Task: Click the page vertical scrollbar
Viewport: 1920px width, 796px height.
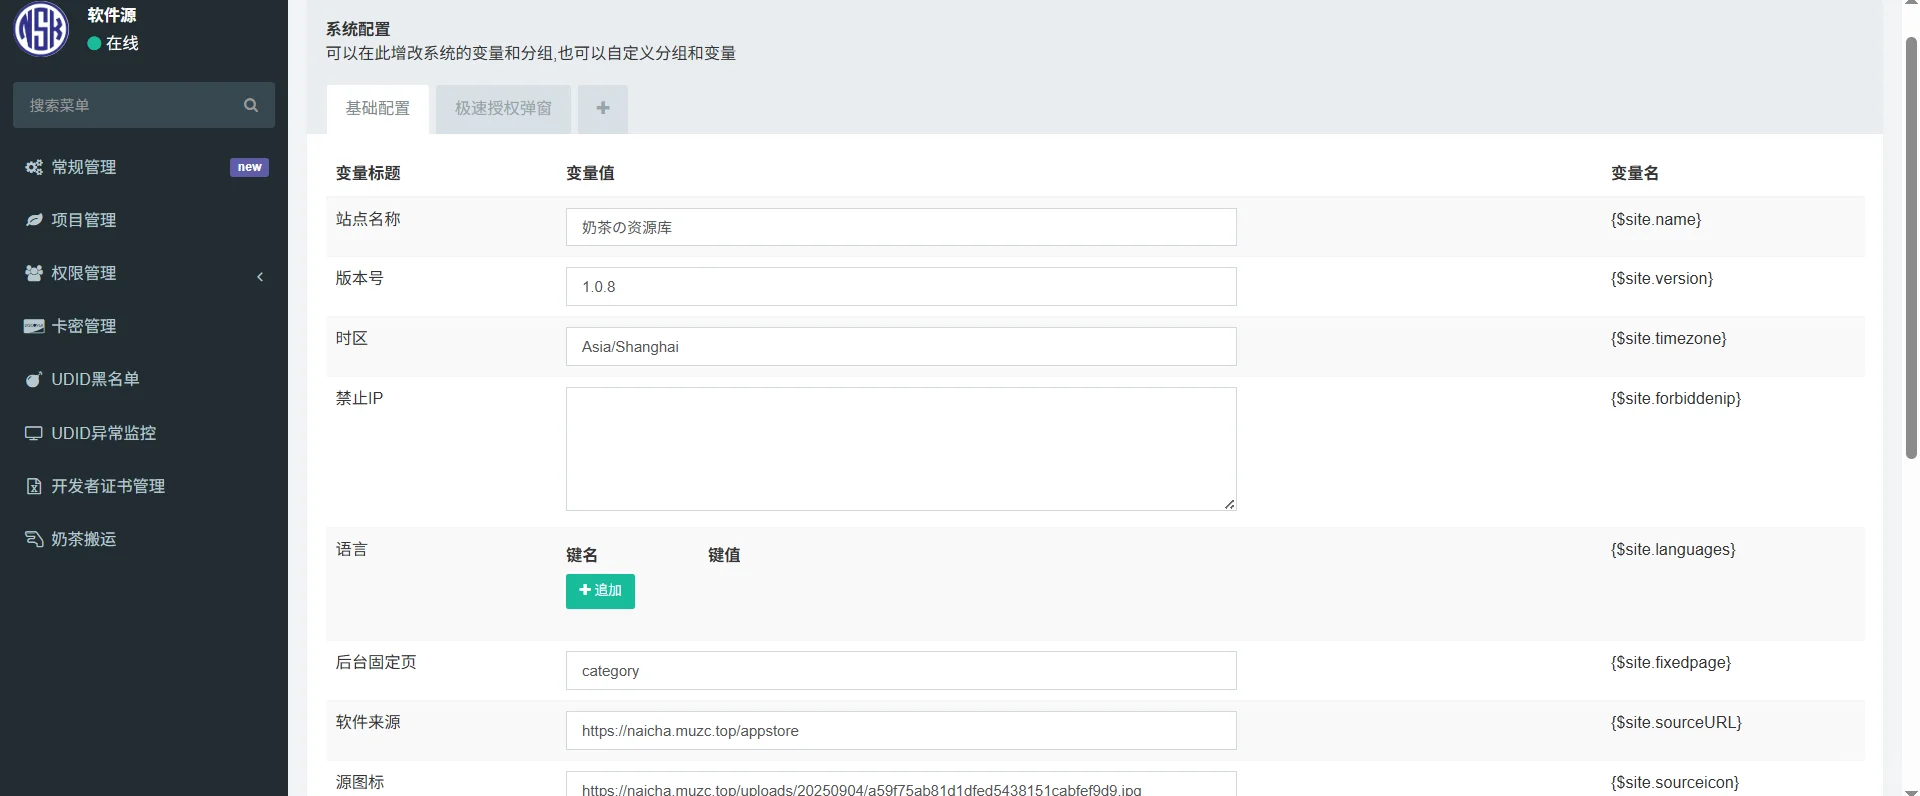Action: (1911, 248)
